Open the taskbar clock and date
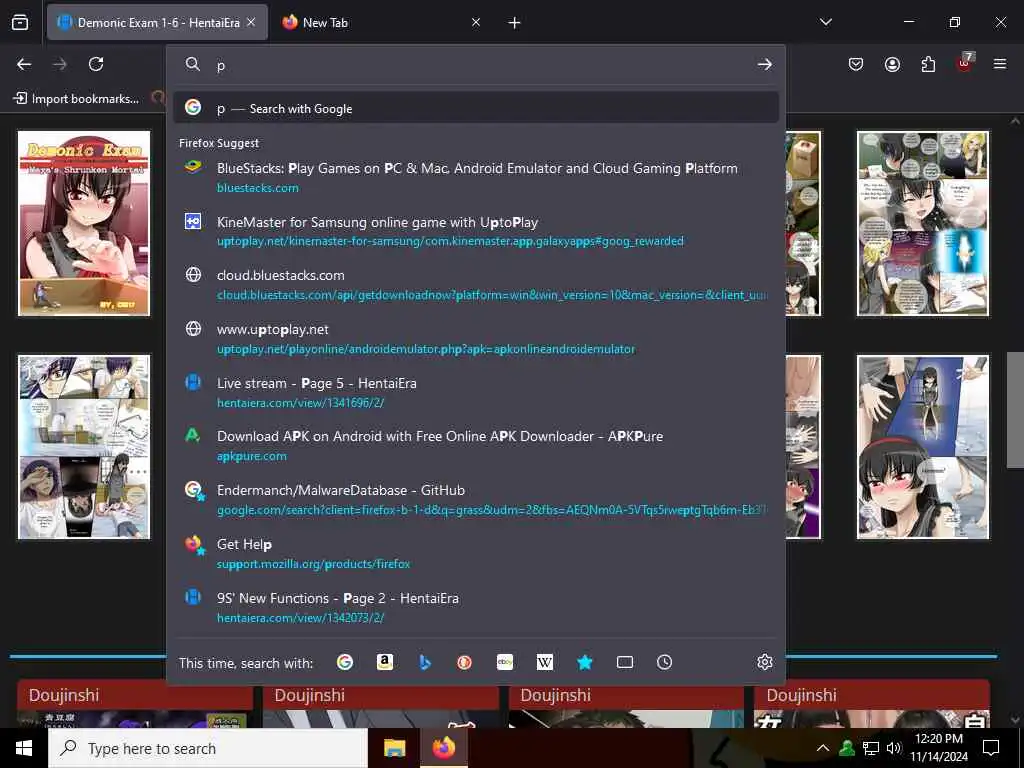Screen dimensions: 1024x768 [938, 748]
